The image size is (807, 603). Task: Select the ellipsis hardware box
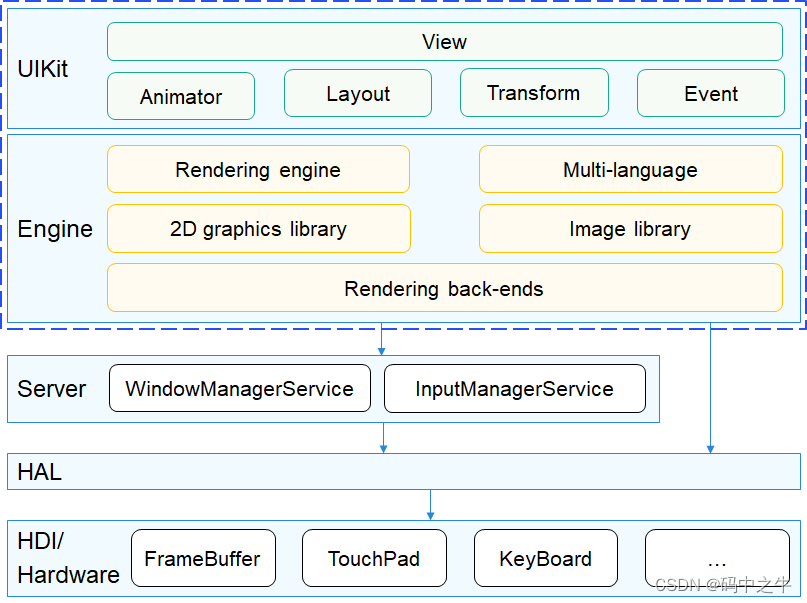[x=717, y=558]
